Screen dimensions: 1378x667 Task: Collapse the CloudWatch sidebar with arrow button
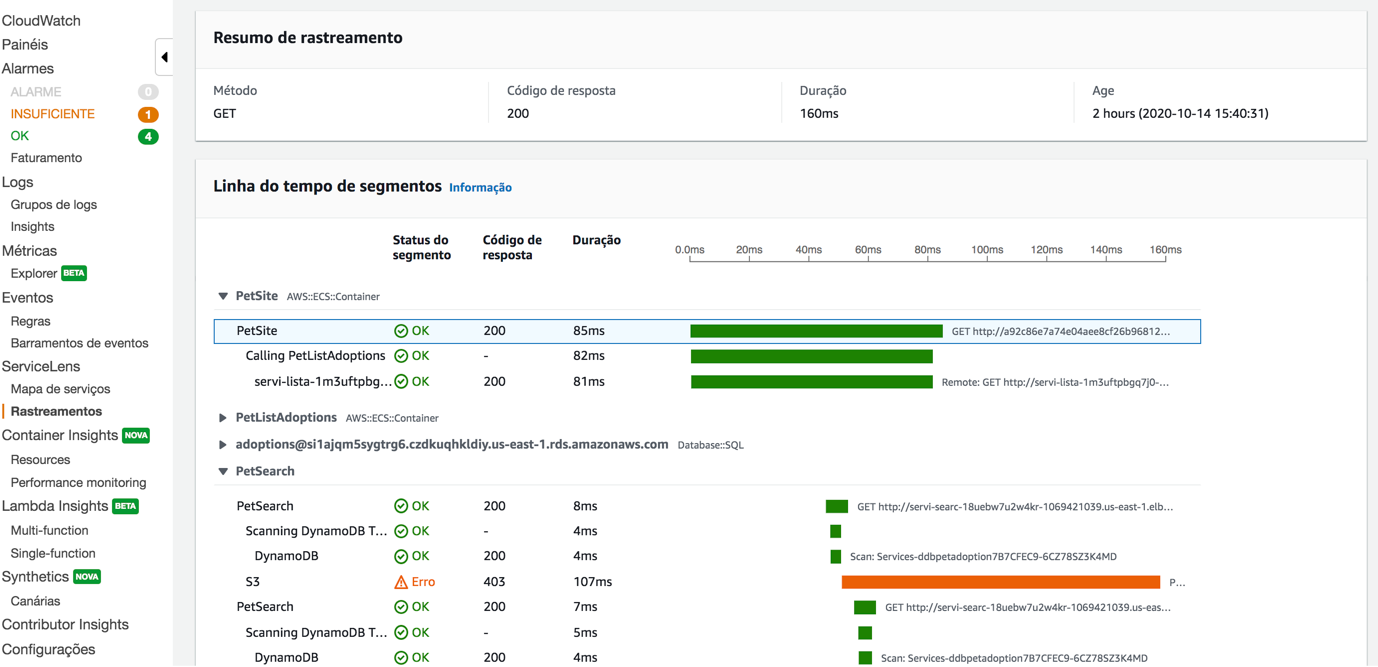(x=164, y=57)
